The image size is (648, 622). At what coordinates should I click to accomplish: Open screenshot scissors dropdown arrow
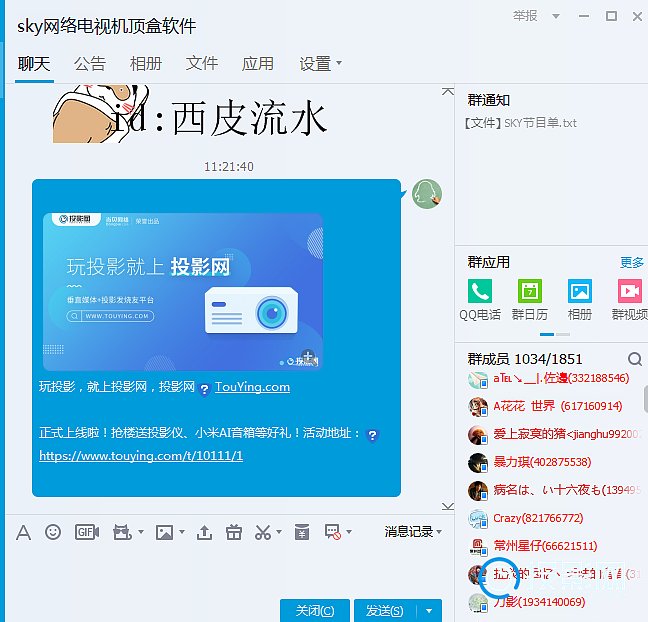tap(279, 533)
